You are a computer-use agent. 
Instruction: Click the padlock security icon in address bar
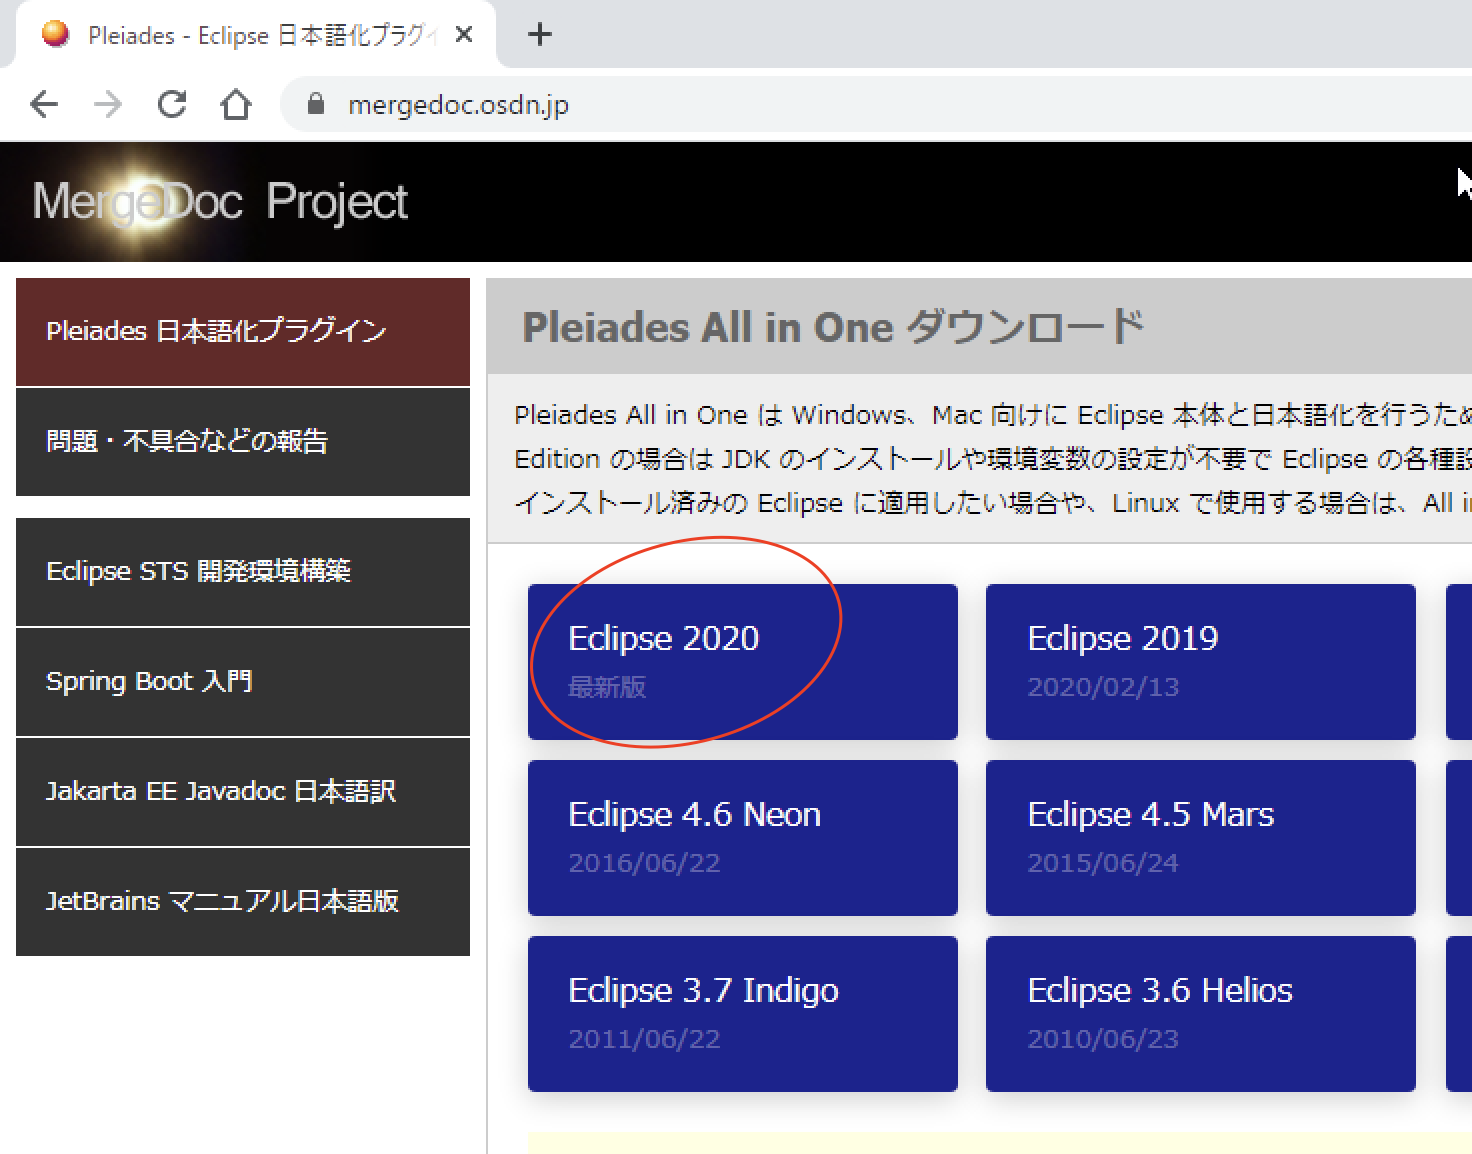315,104
